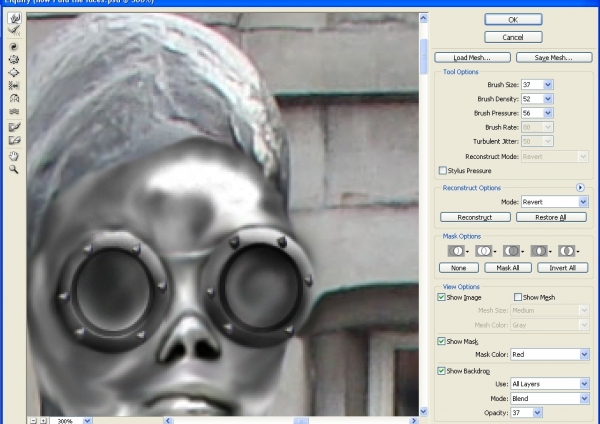
Task: Click the 300% zoom value field
Action: (x=66, y=421)
